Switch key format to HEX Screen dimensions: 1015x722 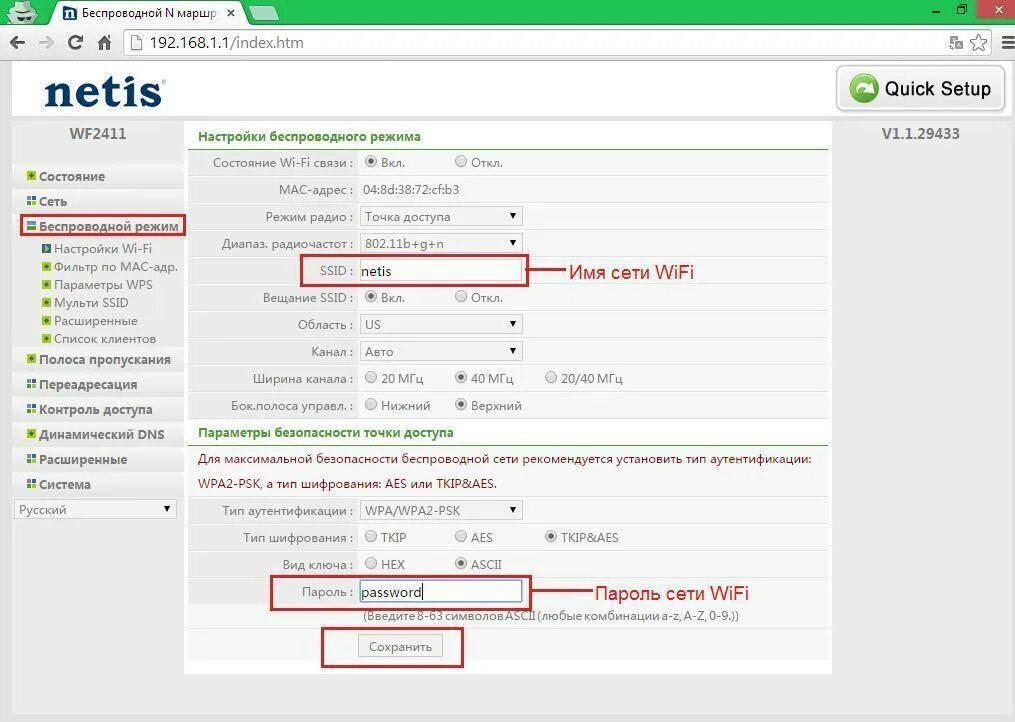370,564
